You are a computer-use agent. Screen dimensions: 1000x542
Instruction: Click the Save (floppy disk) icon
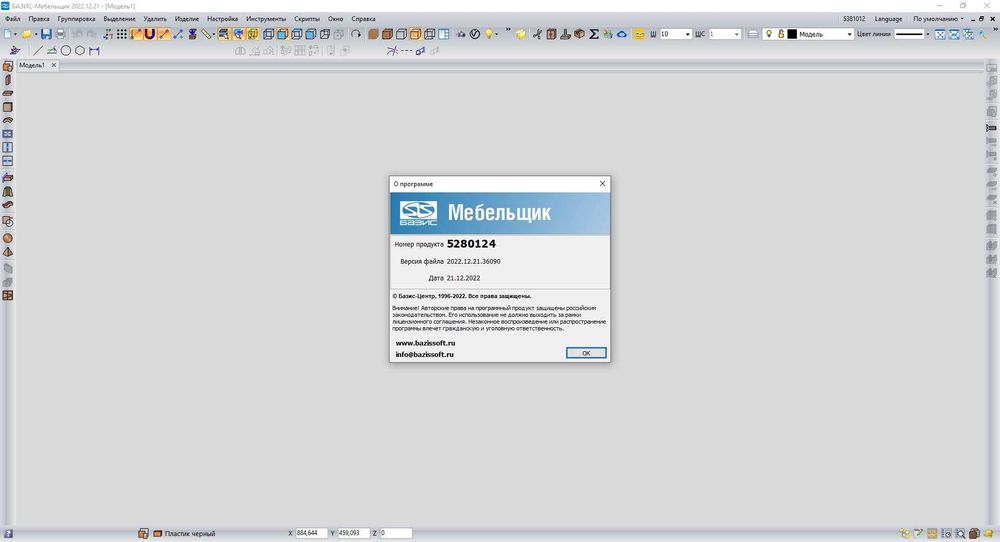pyautogui.click(x=46, y=34)
